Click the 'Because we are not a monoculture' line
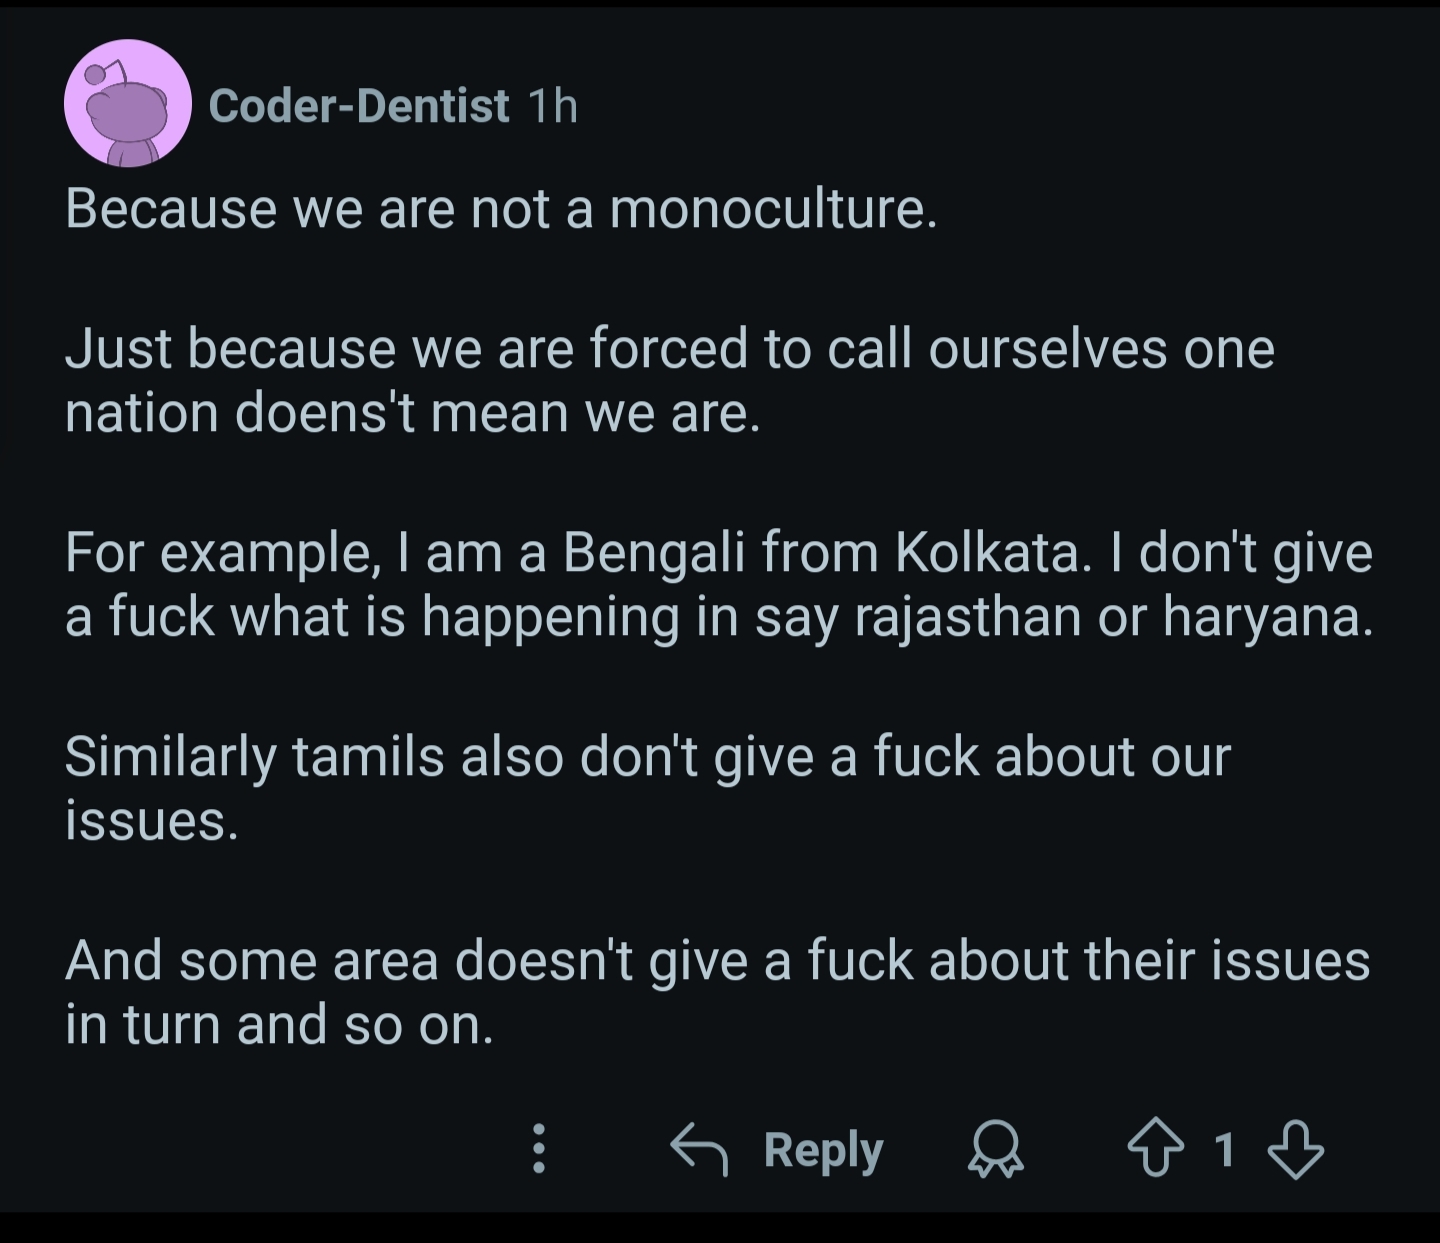This screenshot has width=1440, height=1243. point(501,209)
